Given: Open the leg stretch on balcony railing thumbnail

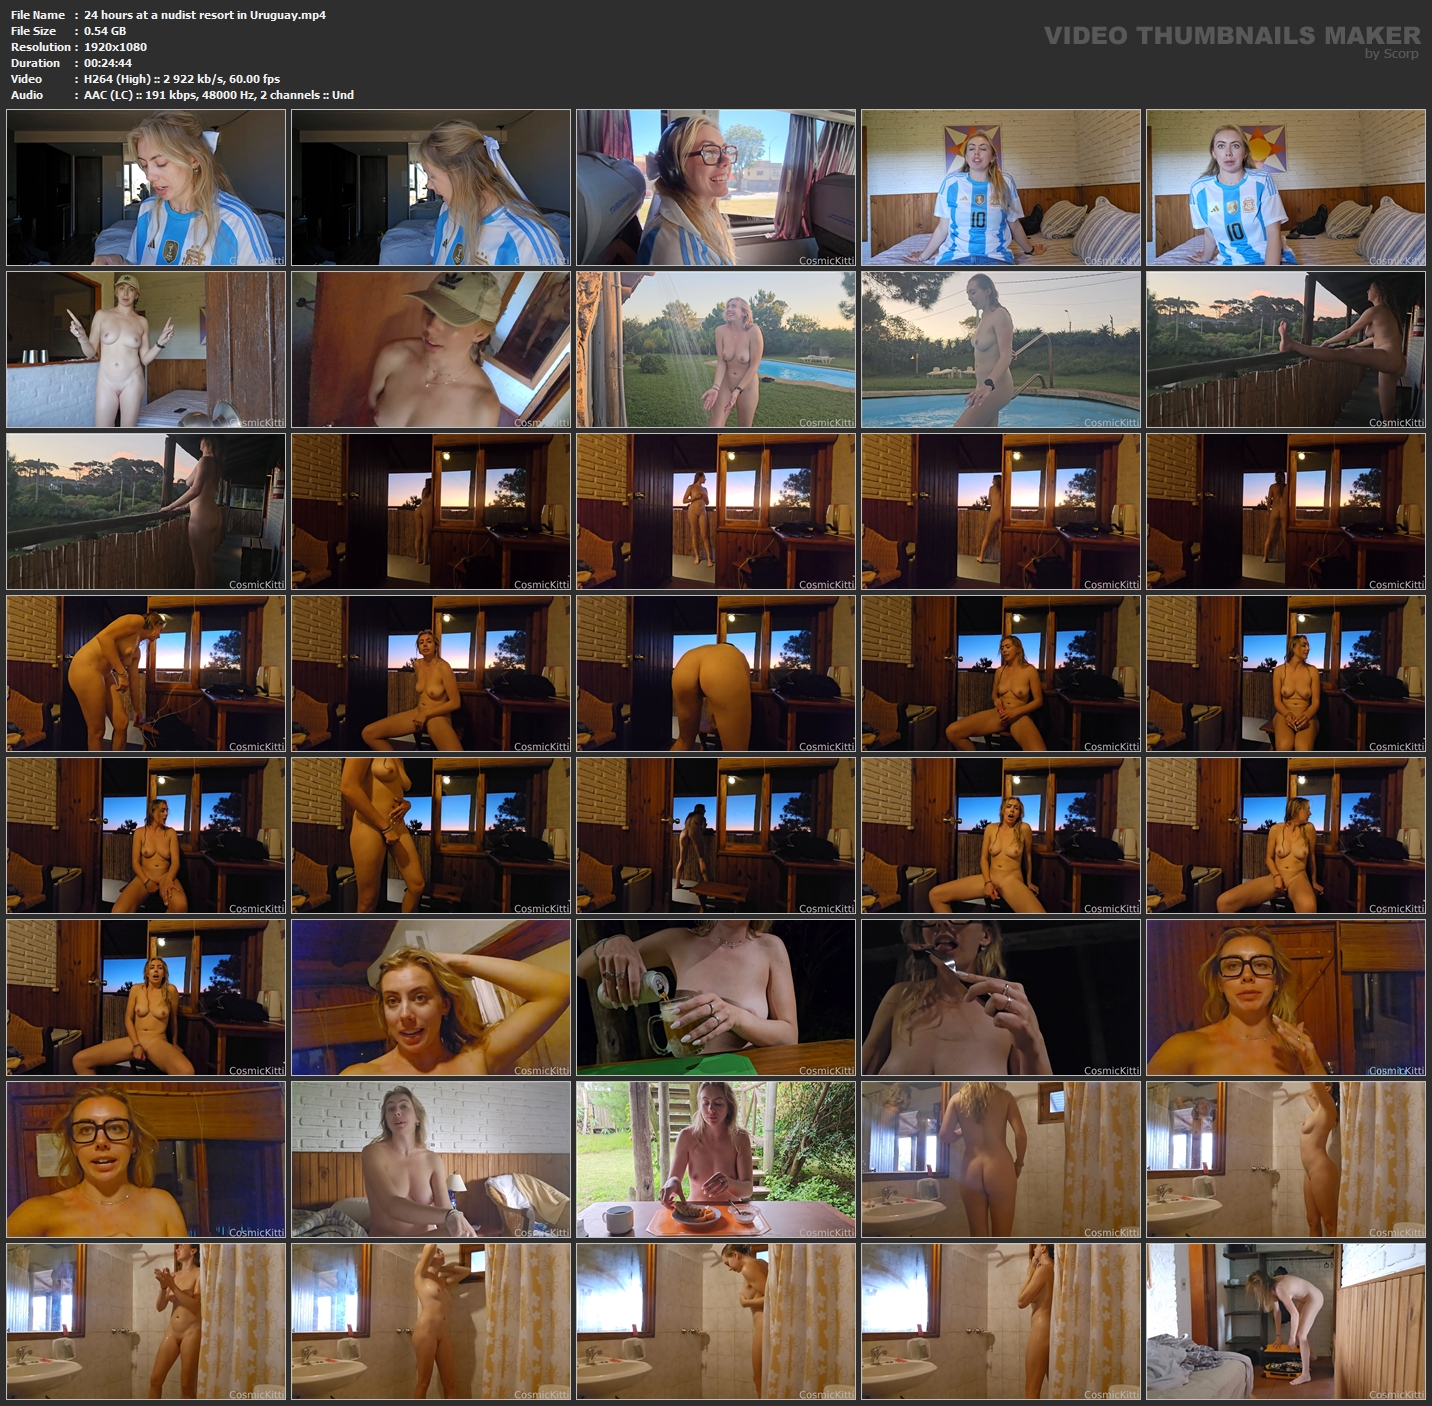Looking at the screenshot, I should pyautogui.click(x=1286, y=350).
